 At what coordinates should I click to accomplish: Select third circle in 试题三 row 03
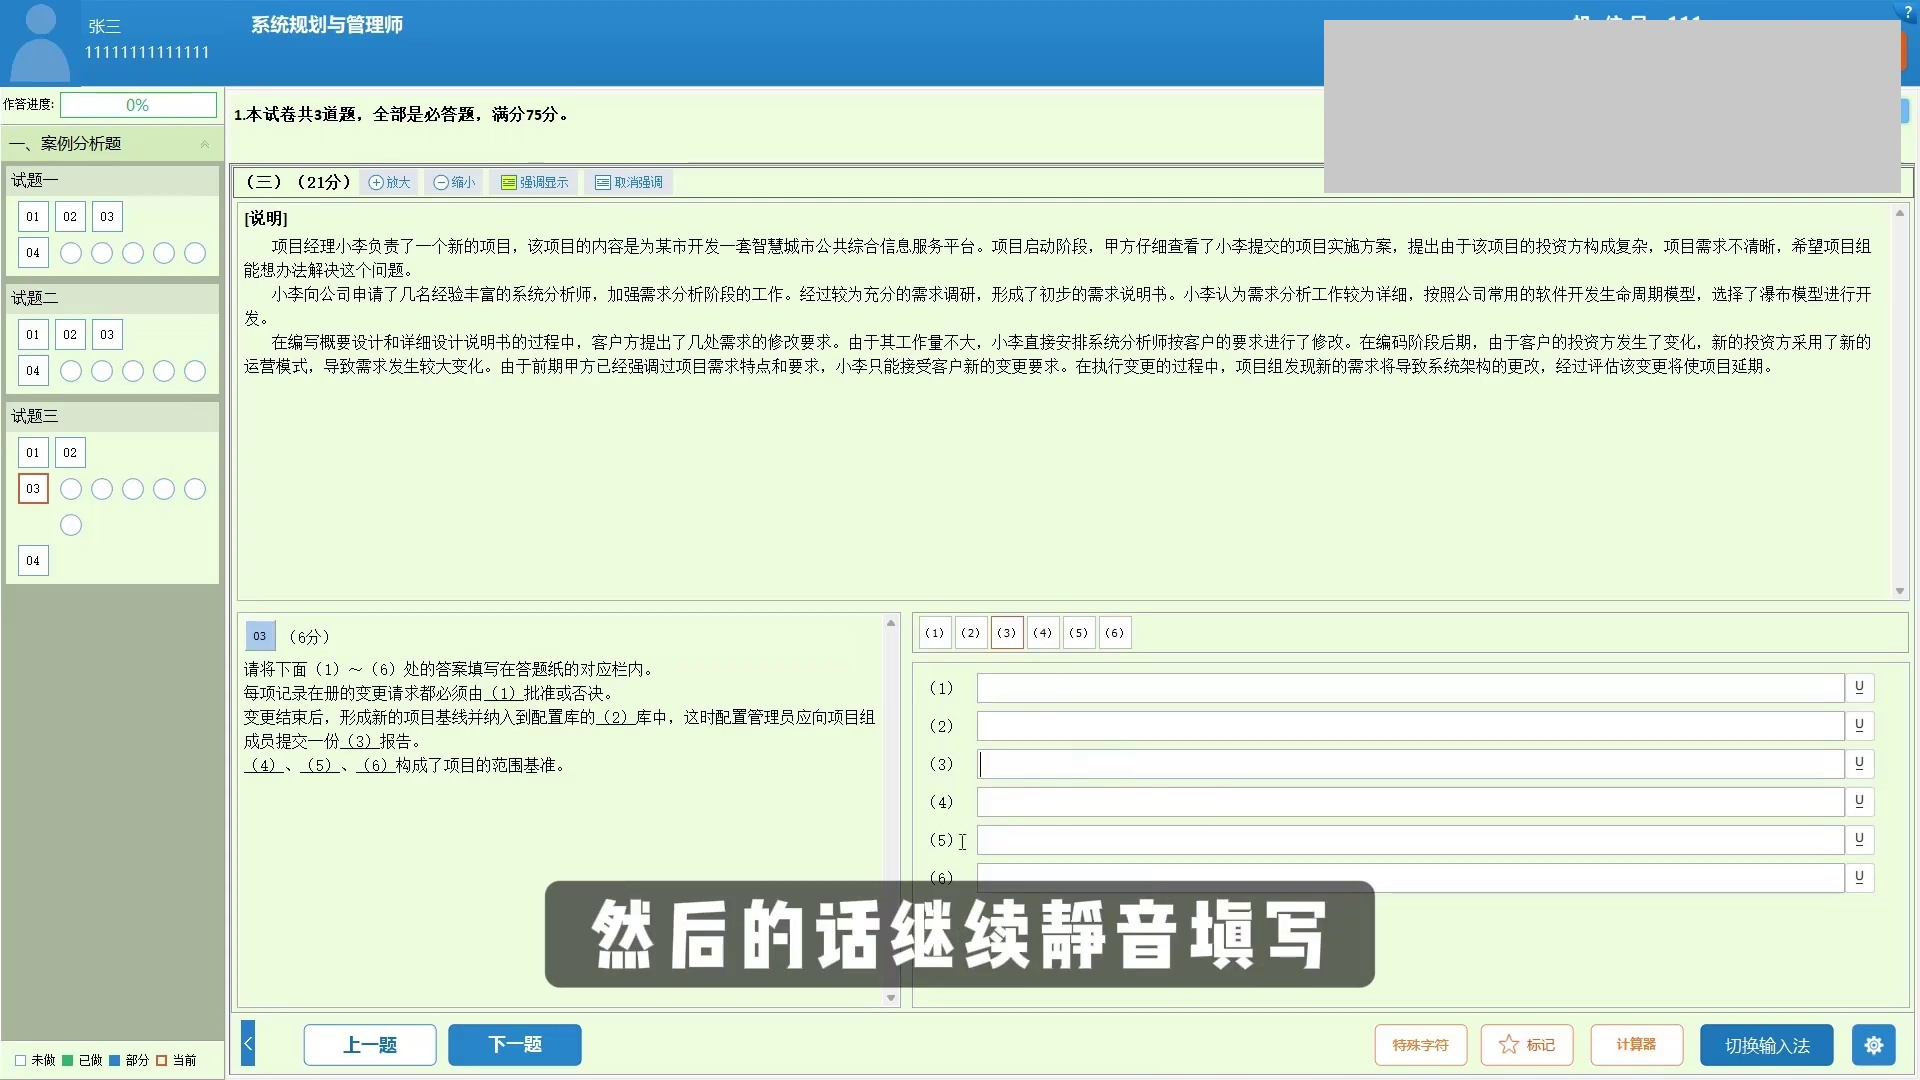point(133,489)
